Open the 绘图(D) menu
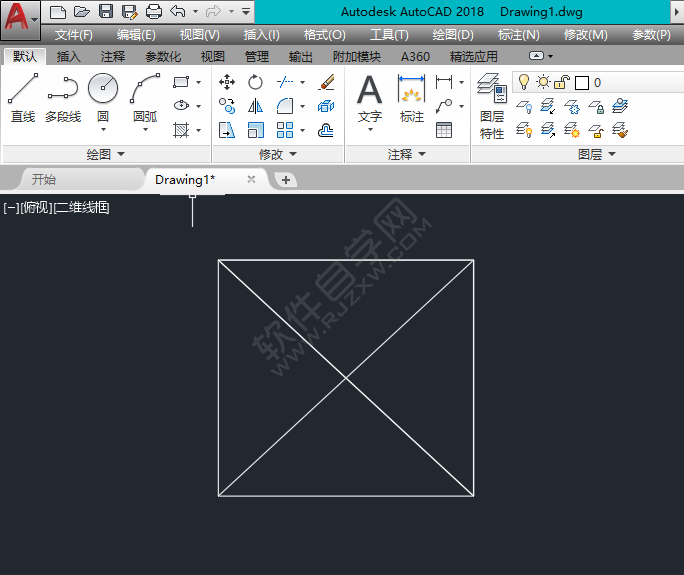This screenshot has height=575, width=684. click(453, 35)
